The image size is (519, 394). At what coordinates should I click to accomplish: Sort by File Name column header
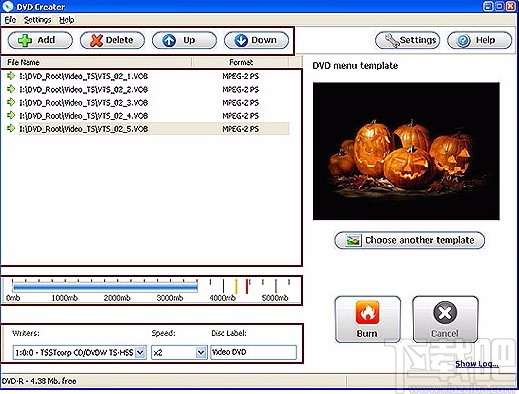[96, 62]
